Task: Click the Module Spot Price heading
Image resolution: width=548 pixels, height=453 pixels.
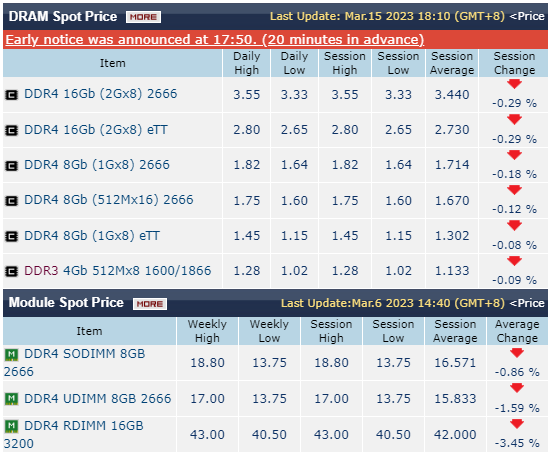Action: tap(66, 302)
